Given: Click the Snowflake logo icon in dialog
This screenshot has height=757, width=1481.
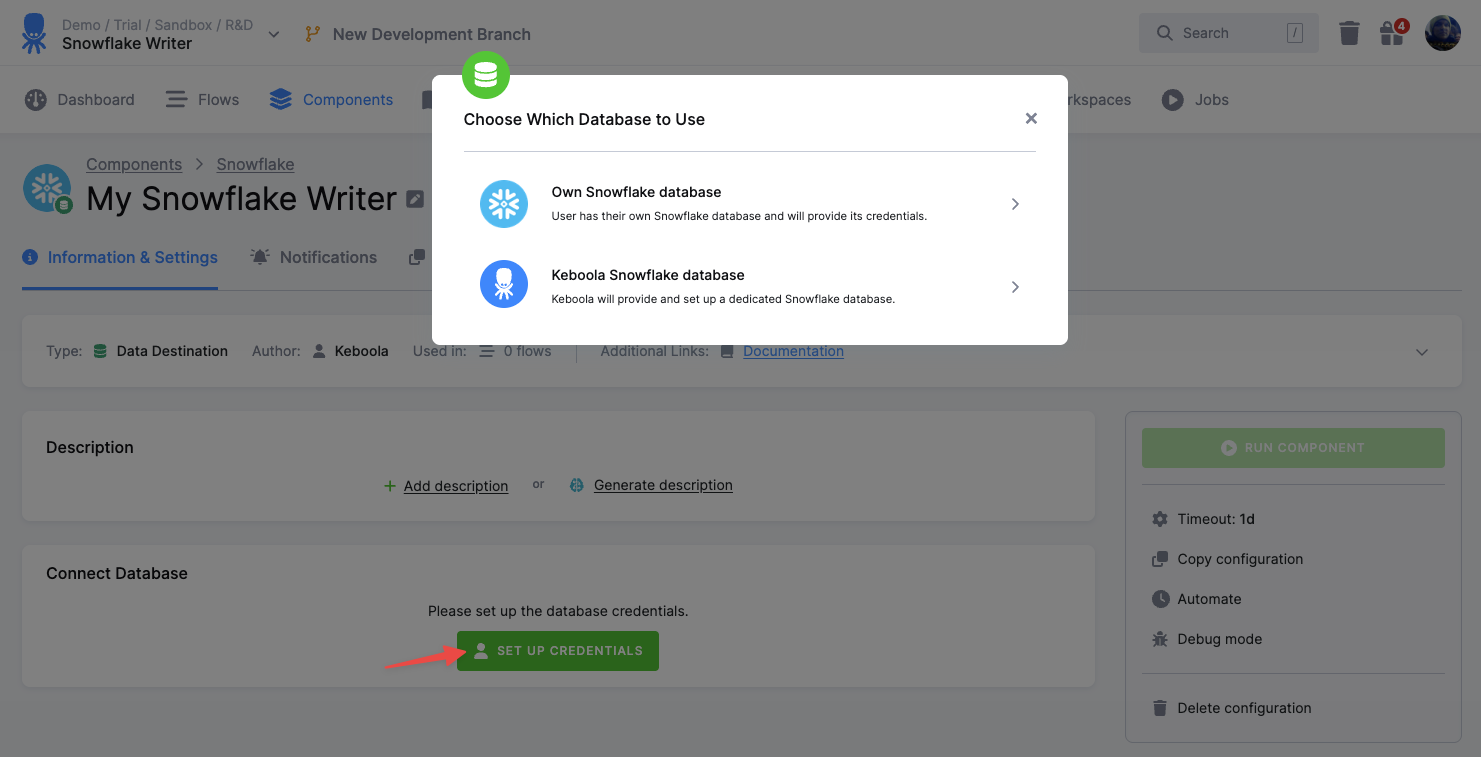Looking at the screenshot, I should point(504,204).
